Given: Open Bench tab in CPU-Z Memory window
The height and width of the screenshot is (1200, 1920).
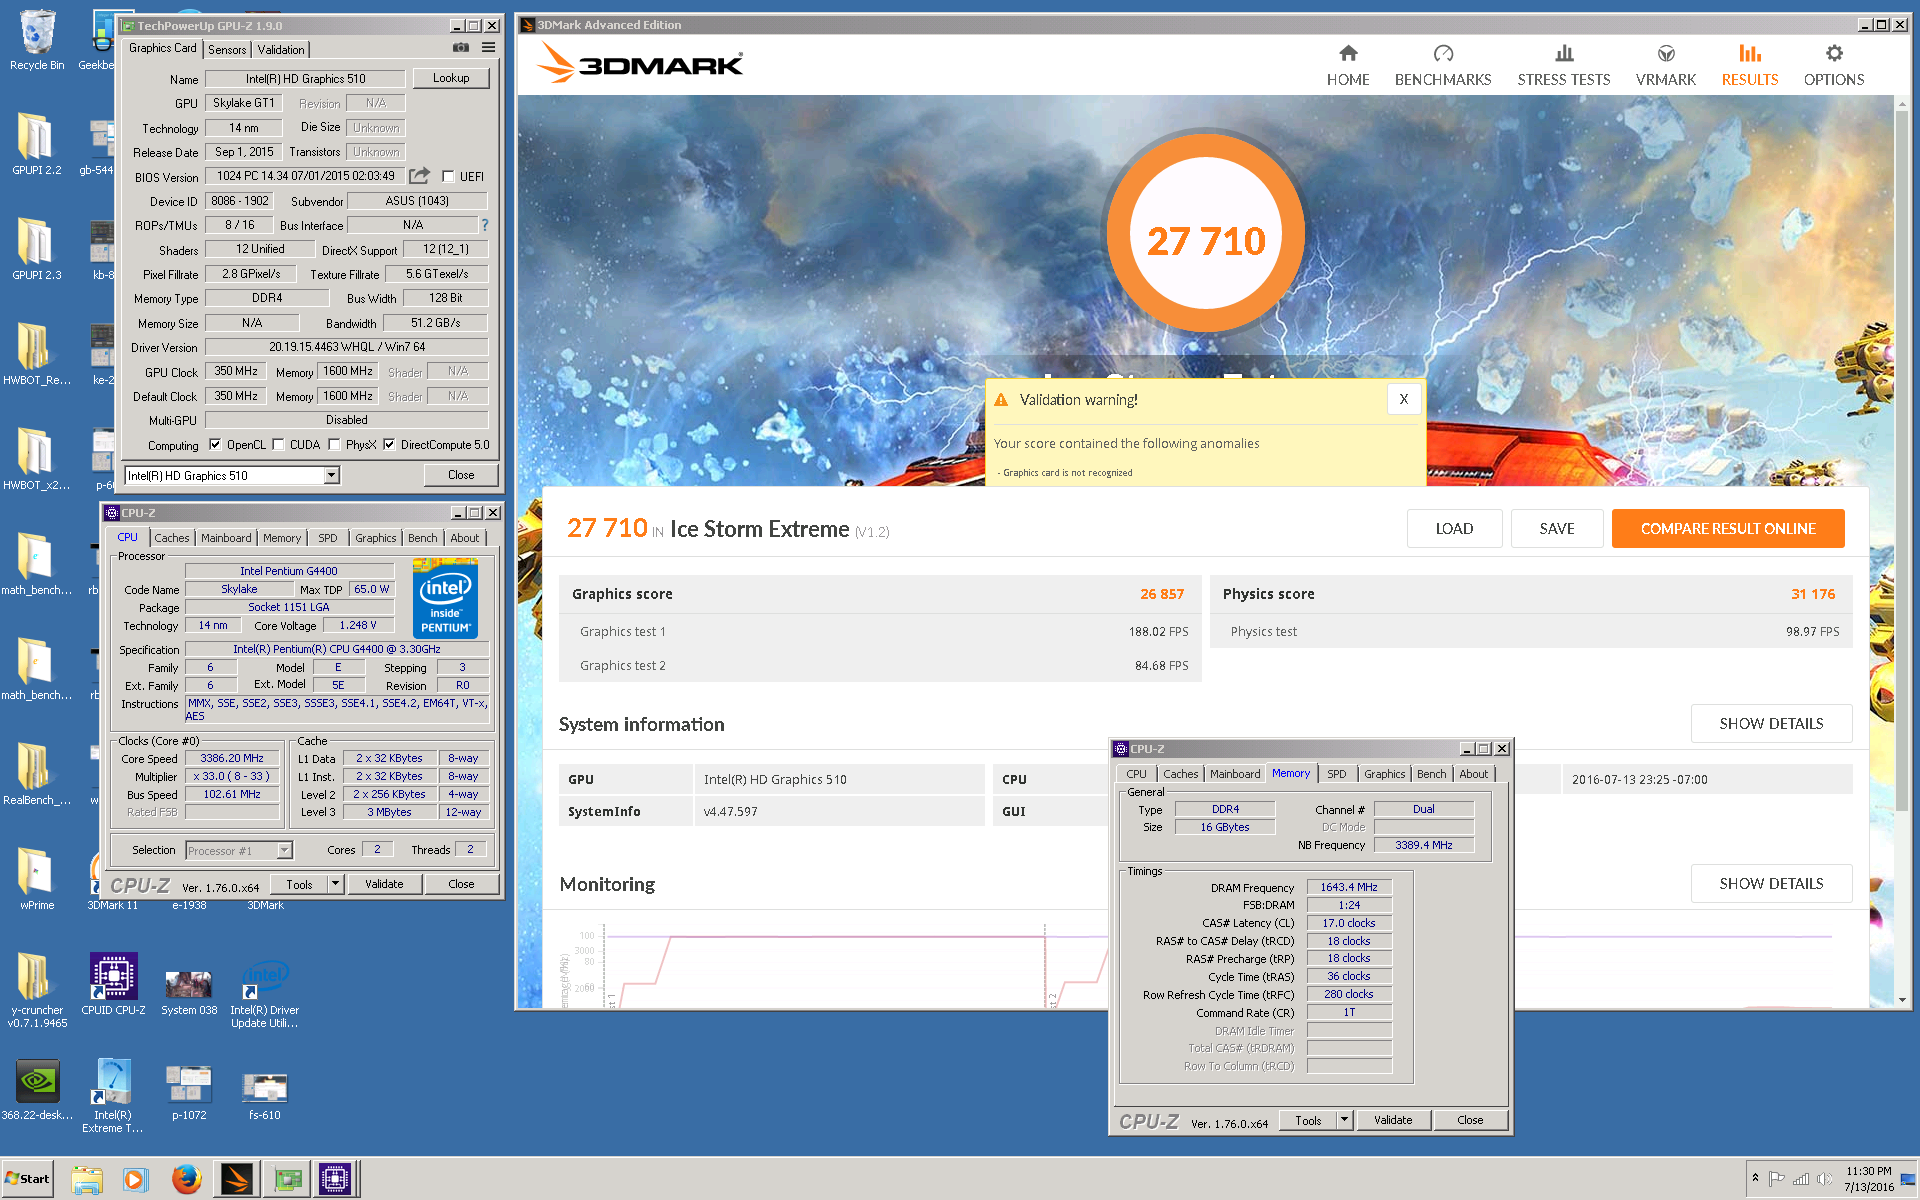Looking at the screenshot, I should click(1431, 774).
